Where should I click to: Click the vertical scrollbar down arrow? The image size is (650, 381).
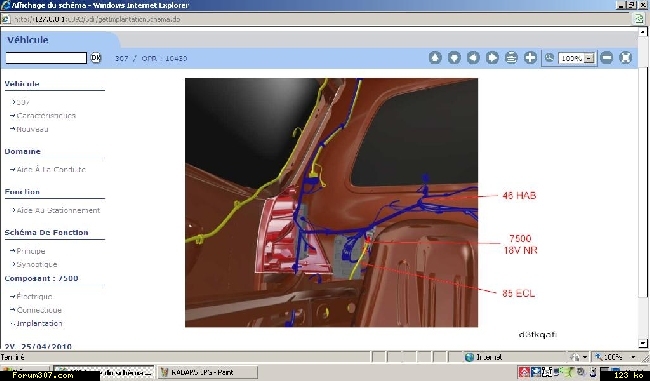tap(643, 343)
